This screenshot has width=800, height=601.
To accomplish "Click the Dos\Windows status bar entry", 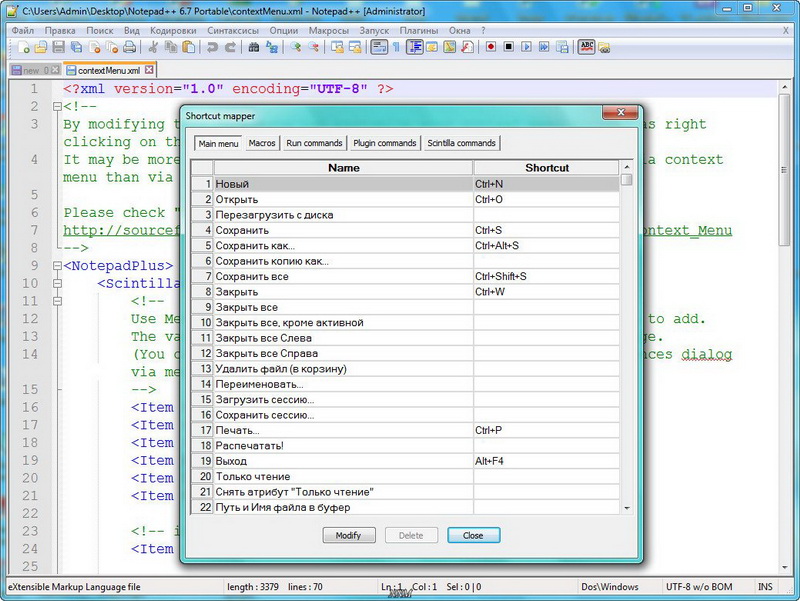I will coord(610,587).
